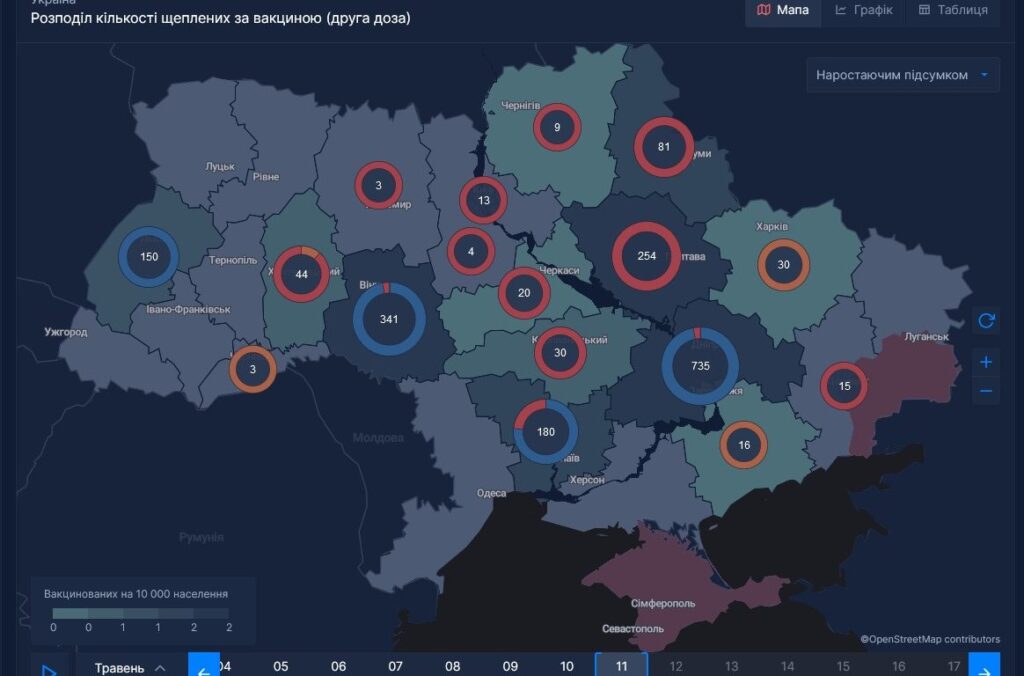Viewport: 1024px width, 676px height.
Task: Click the map icon inside the Мапа tab
Action: 765,12
